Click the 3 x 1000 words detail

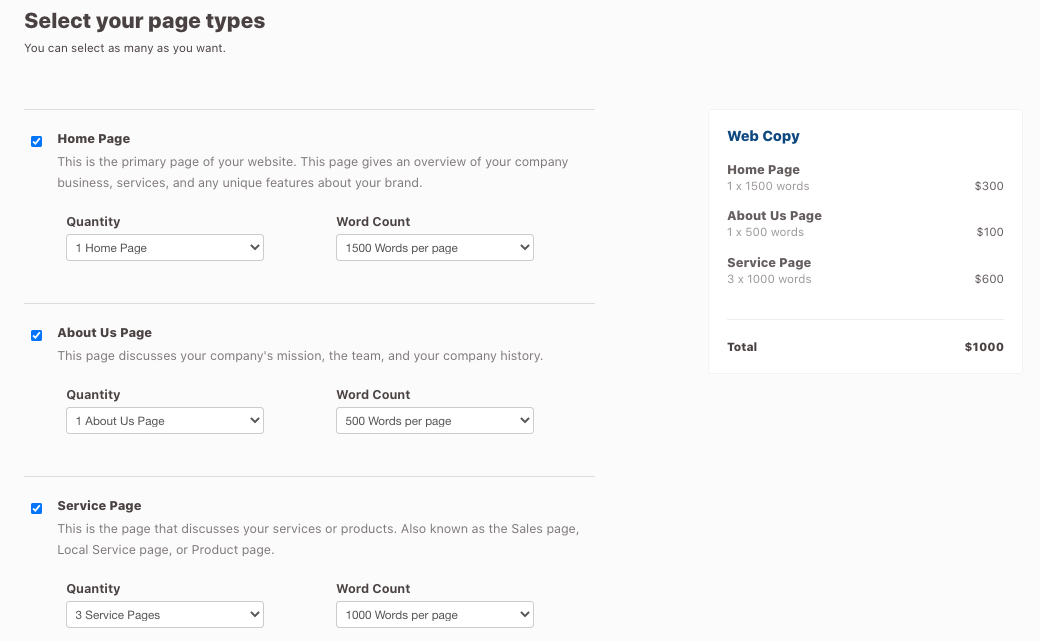point(767,279)
